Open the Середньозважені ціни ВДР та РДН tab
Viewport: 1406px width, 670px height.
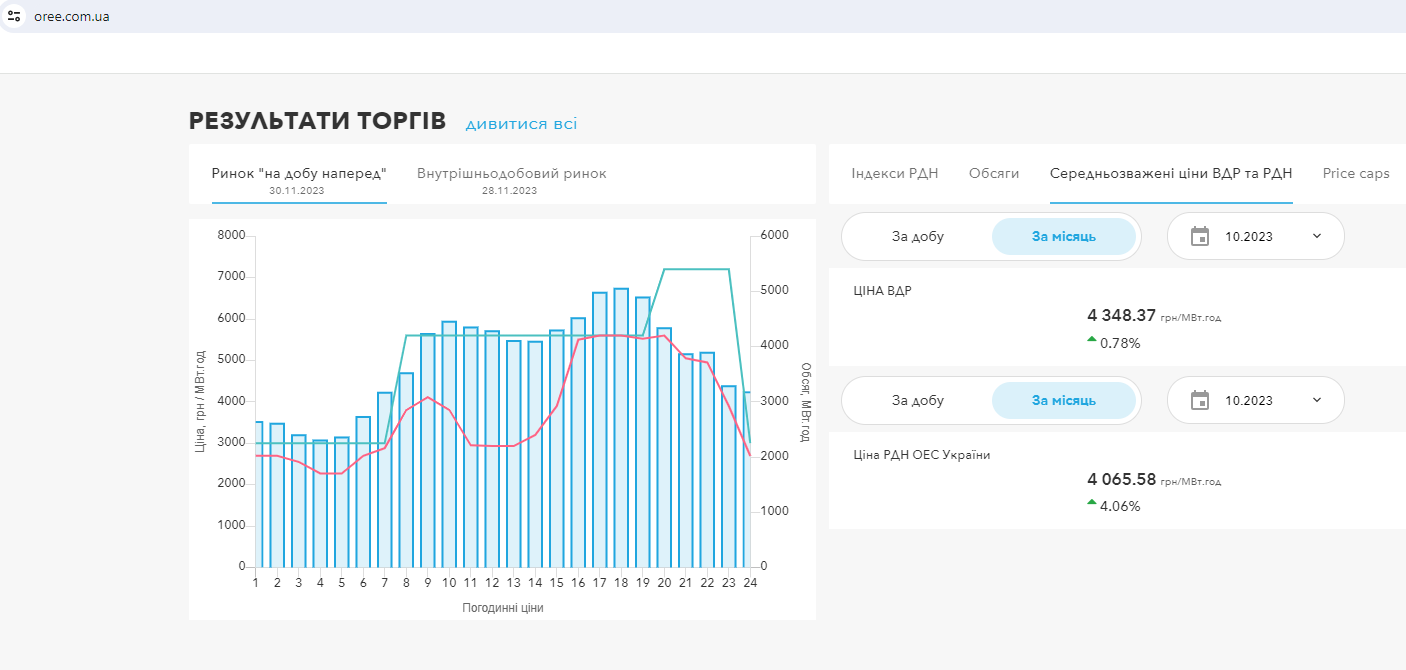point(1170,174)
